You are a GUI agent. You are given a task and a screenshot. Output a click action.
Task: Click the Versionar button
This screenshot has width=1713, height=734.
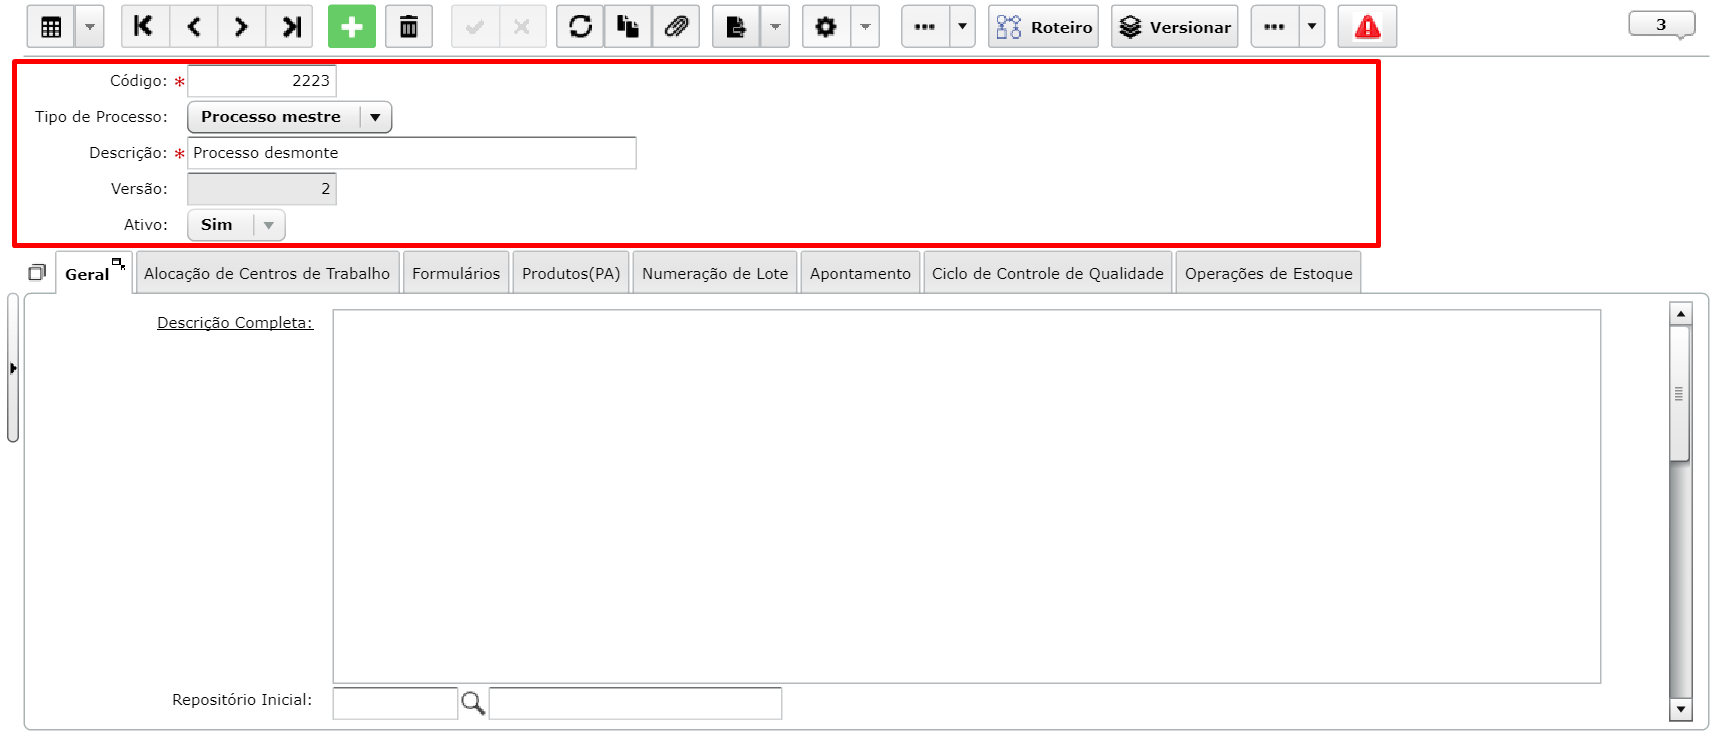click(1175, 27)
